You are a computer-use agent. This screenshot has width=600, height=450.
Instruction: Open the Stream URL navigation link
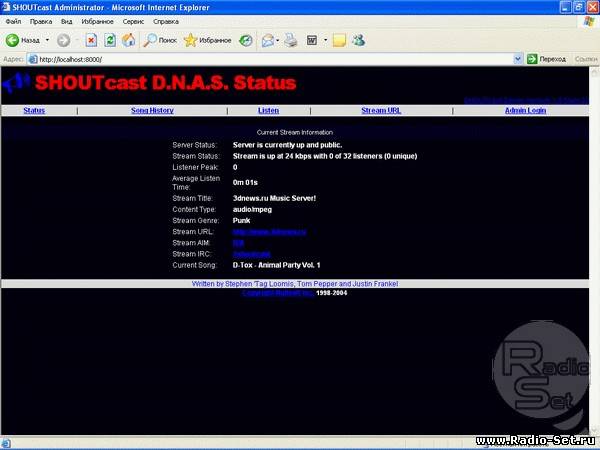pyautogui.click(x=381, y=110)
